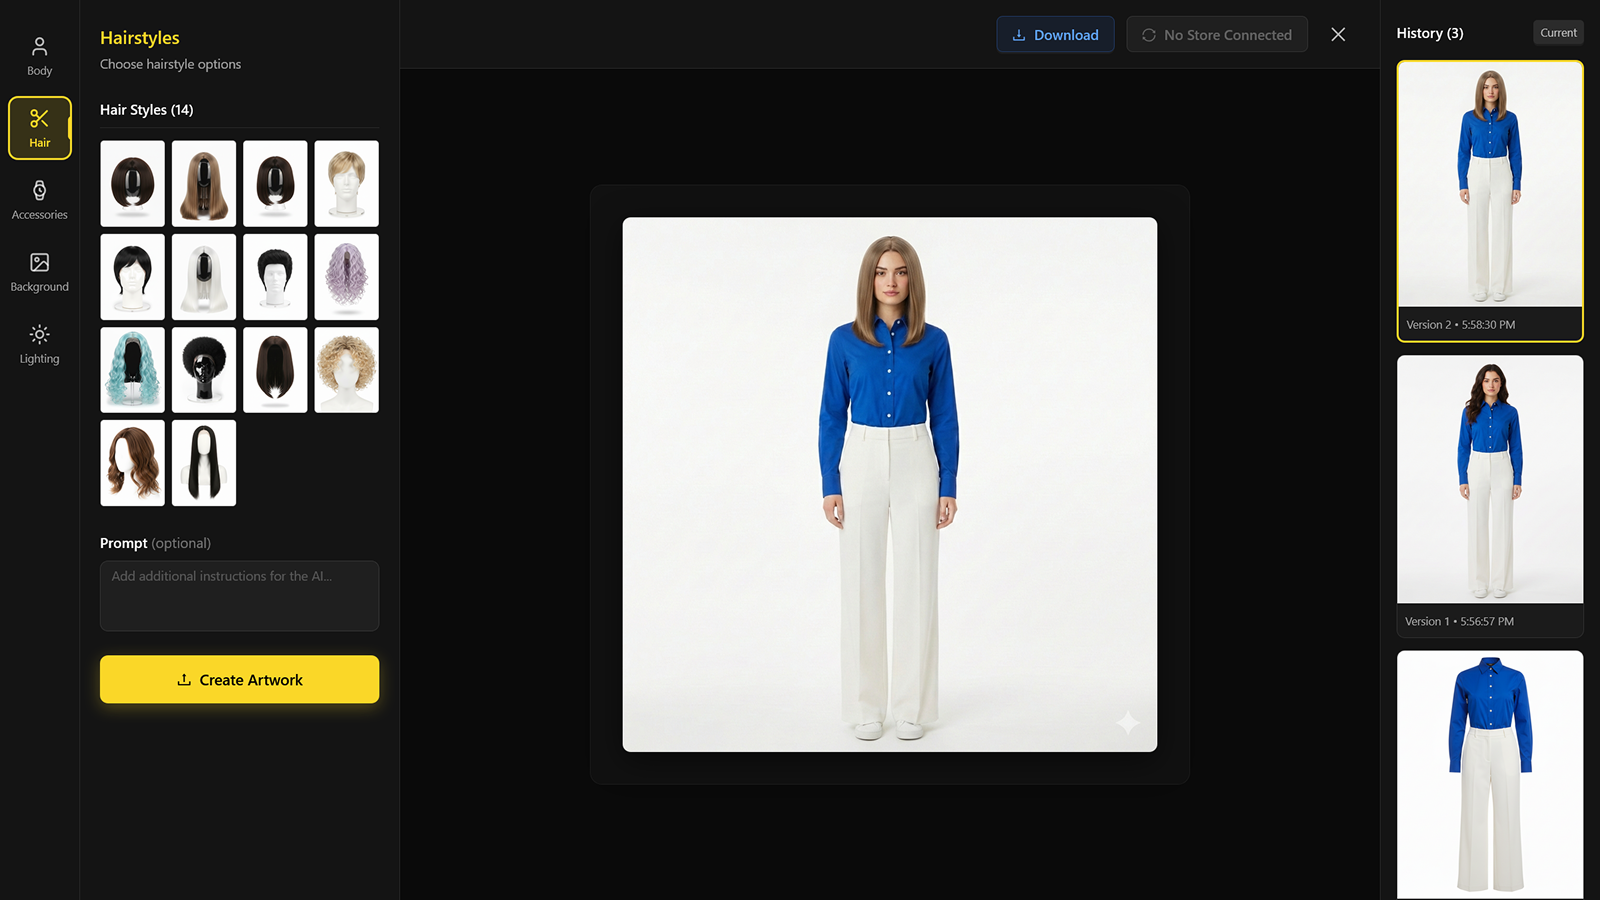Select the teal wavy wig hairstyle
The height and width of the screenshot is (900, 1600).
[132, 370]
